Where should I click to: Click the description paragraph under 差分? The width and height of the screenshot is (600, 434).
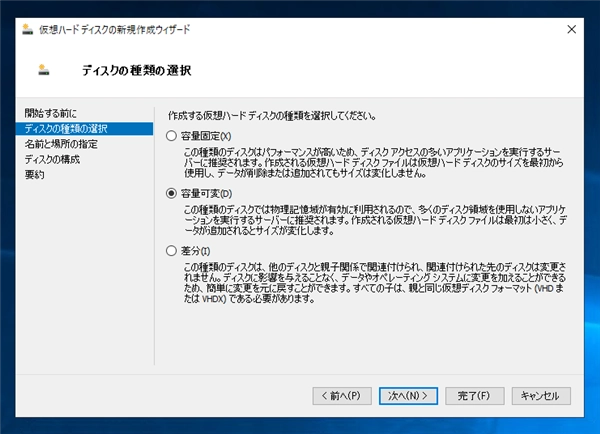pyautogui.click(x=375, y=282)
